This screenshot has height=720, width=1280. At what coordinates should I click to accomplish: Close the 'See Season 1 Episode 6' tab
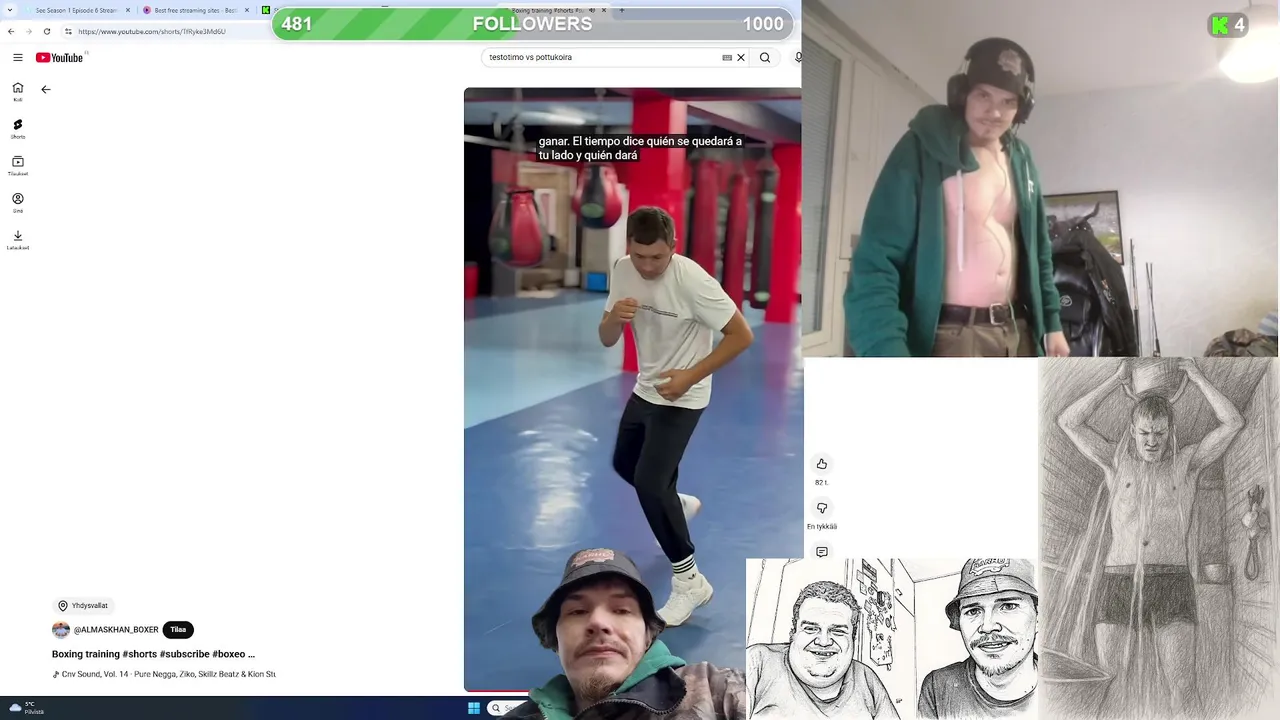(128, 10)
